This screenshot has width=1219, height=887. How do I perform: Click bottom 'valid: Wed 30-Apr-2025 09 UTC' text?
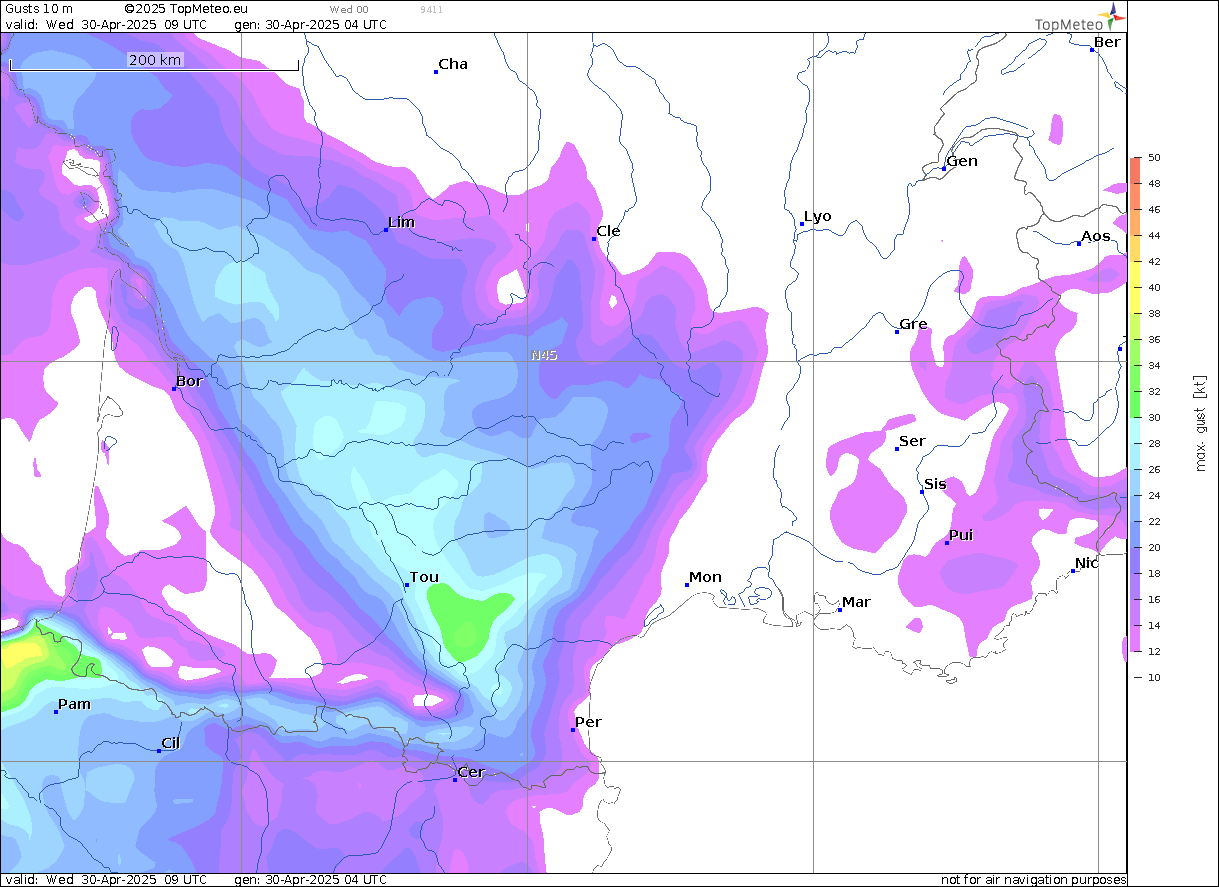107,880
